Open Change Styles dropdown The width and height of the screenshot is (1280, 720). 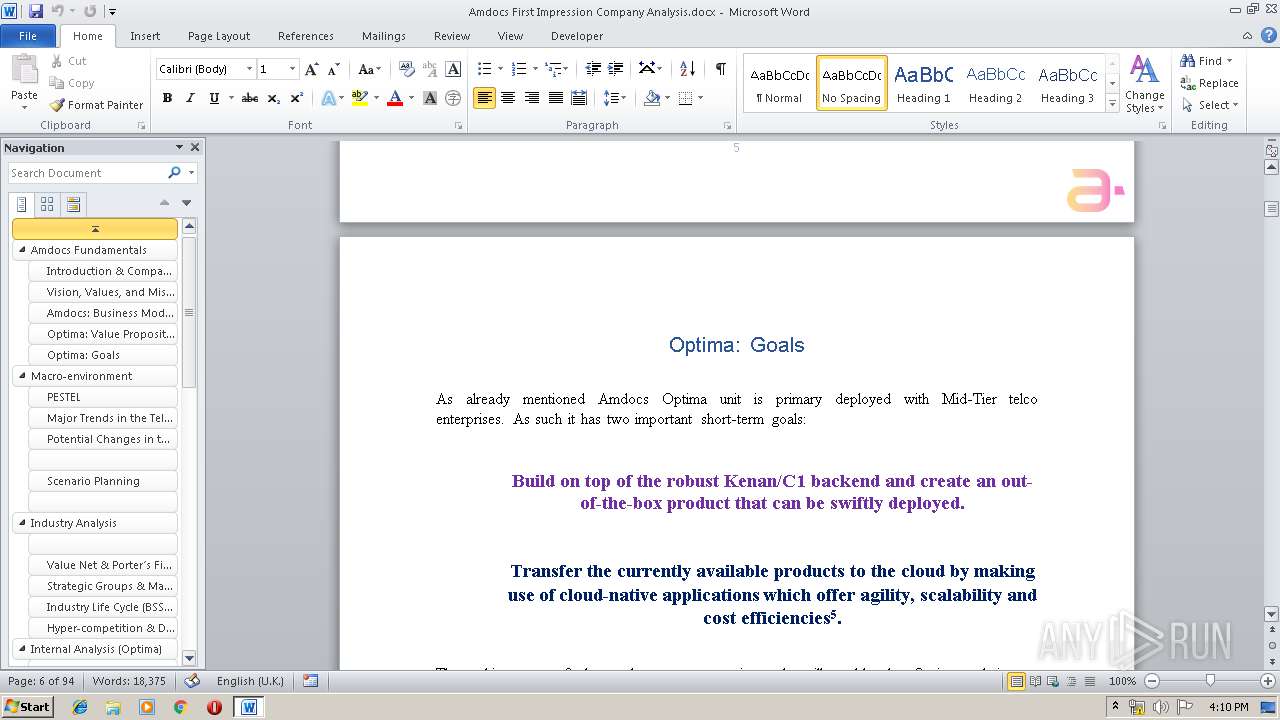click(x=1144, y=85)
